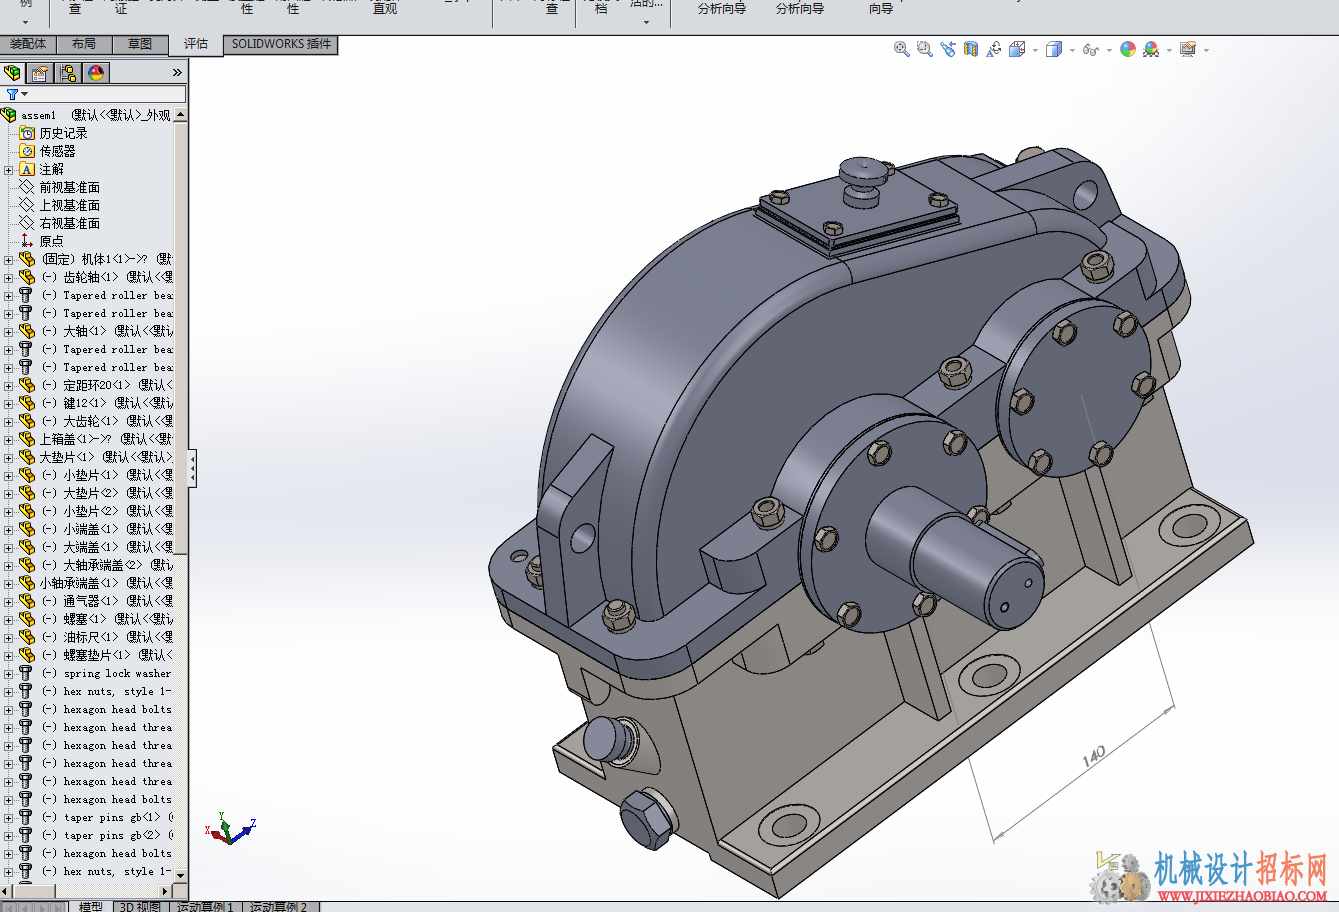This screenshot has width=1339, height=912.
Task: Click the Section View icon
Action: 971,49
